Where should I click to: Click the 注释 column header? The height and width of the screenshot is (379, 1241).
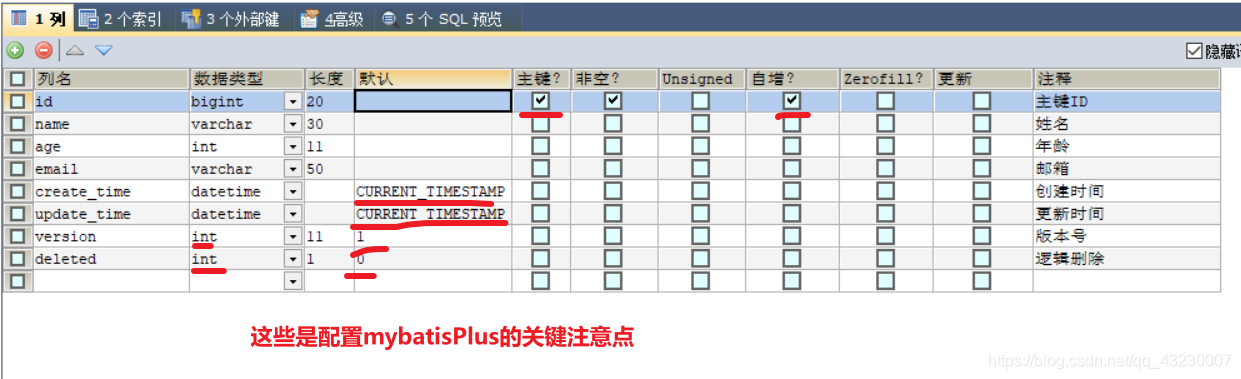[x=1127, y=79]
